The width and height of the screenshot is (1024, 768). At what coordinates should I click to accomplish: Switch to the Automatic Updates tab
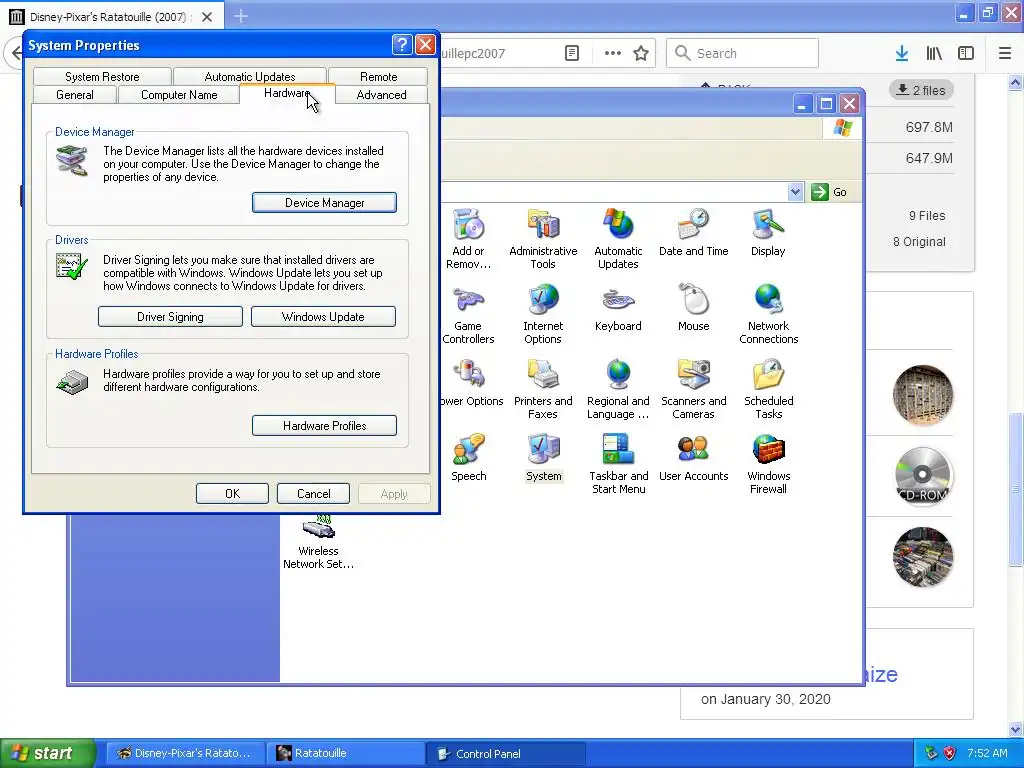249,76
